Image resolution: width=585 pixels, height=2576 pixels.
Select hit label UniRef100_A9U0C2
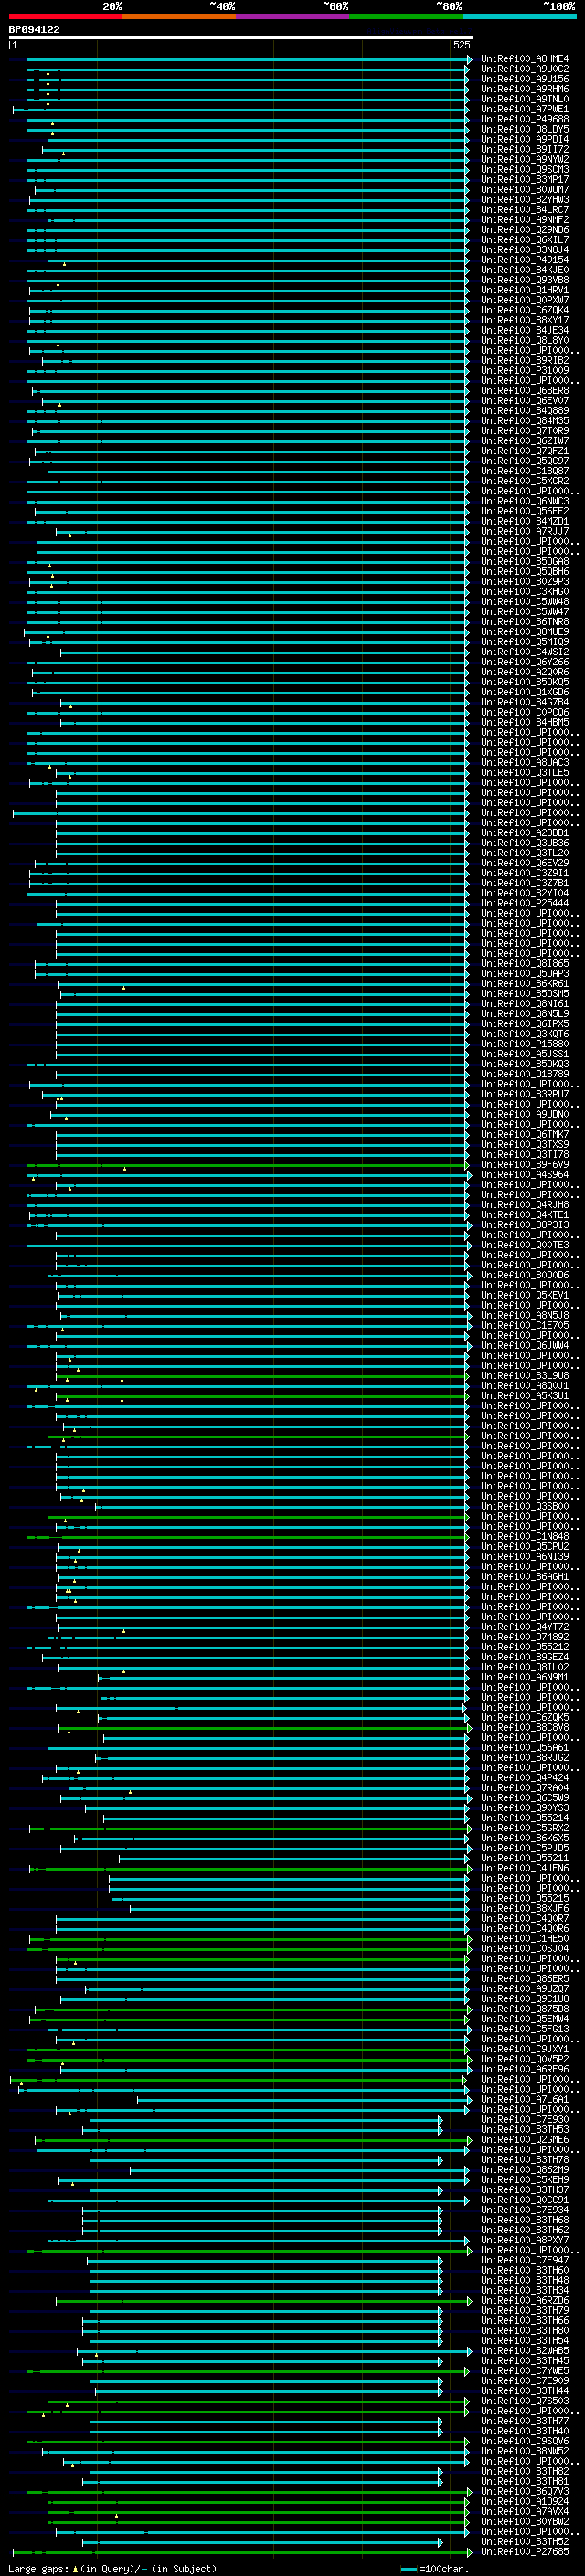[525, 70]
